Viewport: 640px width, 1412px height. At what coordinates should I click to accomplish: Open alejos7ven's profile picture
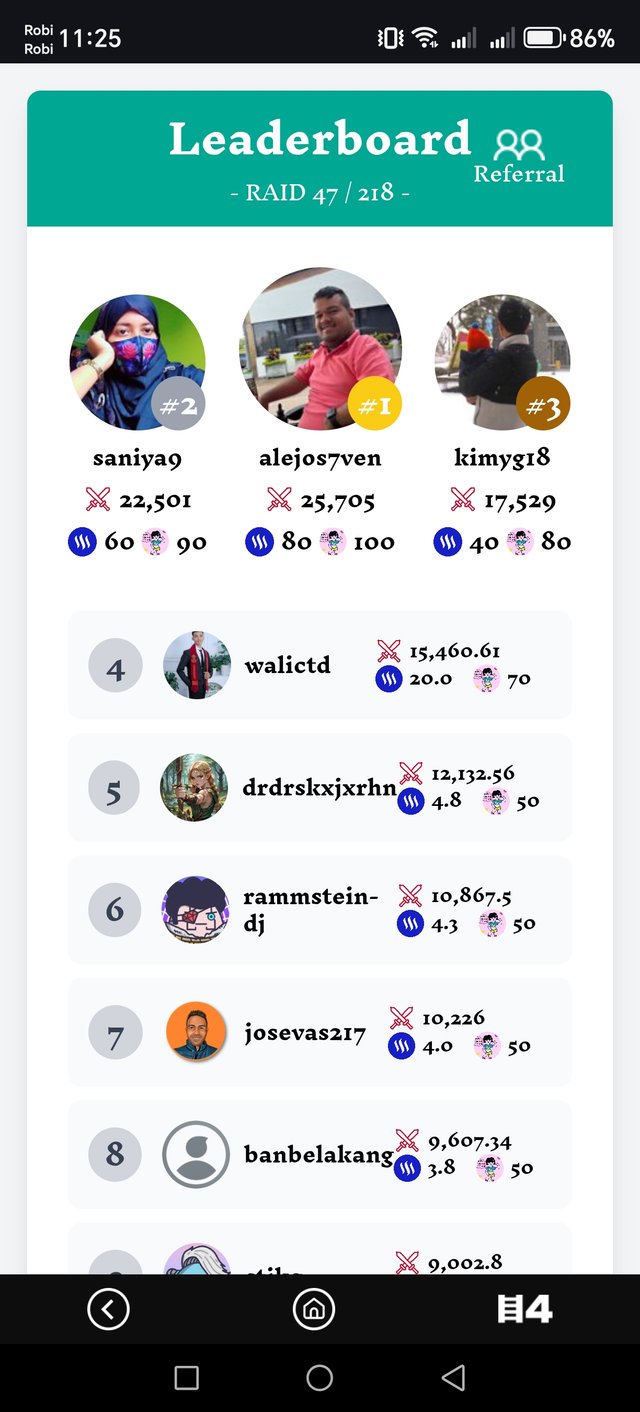(320, 345)
